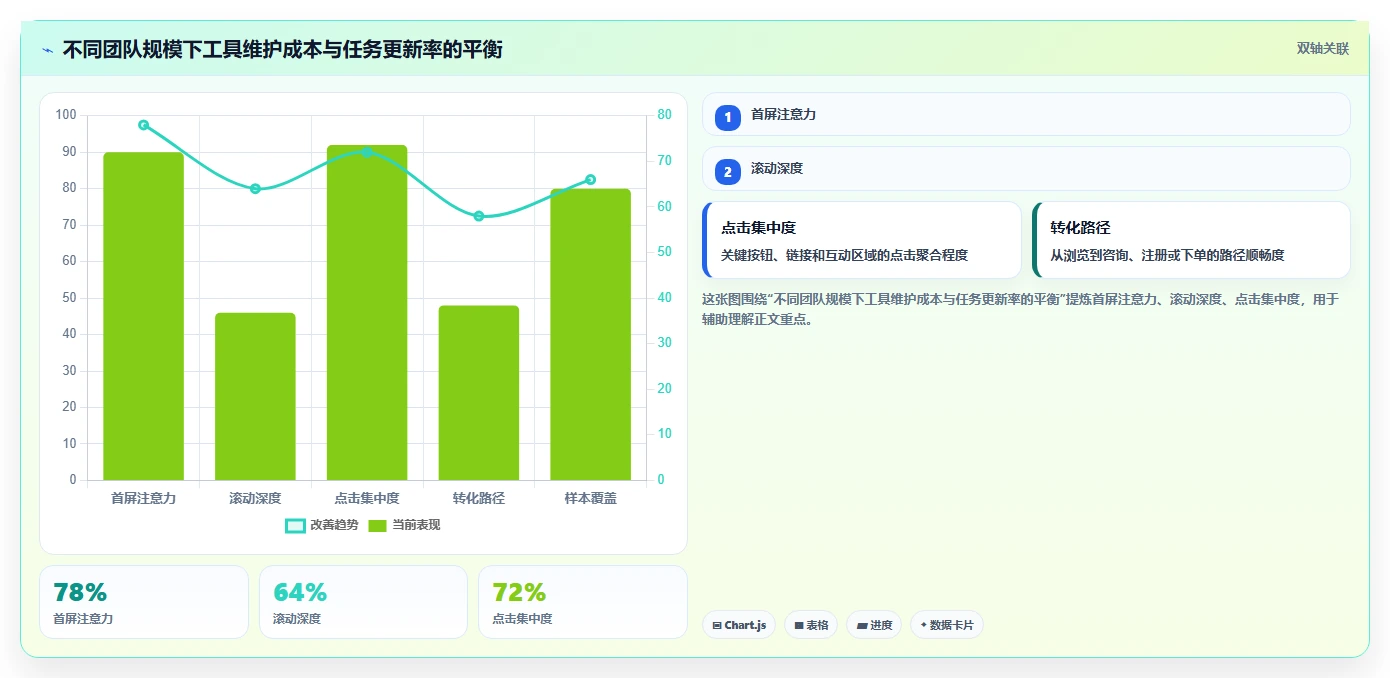Select numbered badge 2 for 滚动深度

728,172
